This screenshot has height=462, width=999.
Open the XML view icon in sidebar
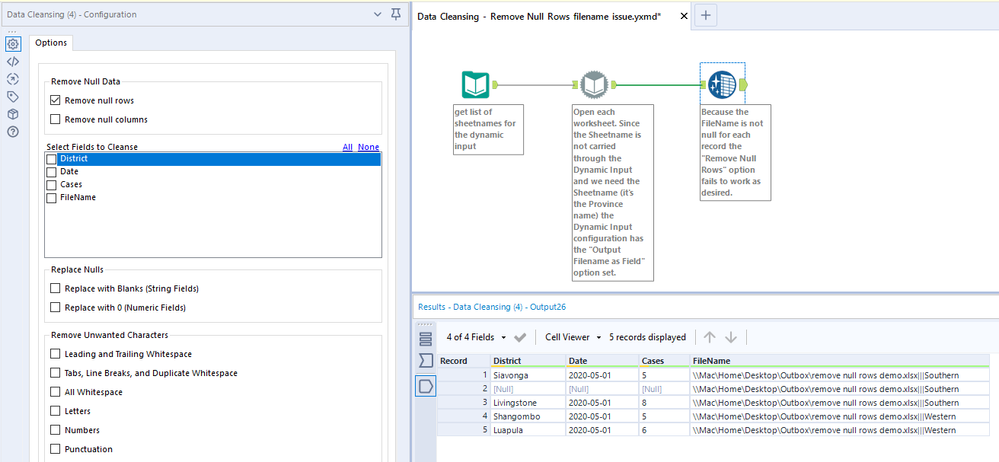pos(13,61)
